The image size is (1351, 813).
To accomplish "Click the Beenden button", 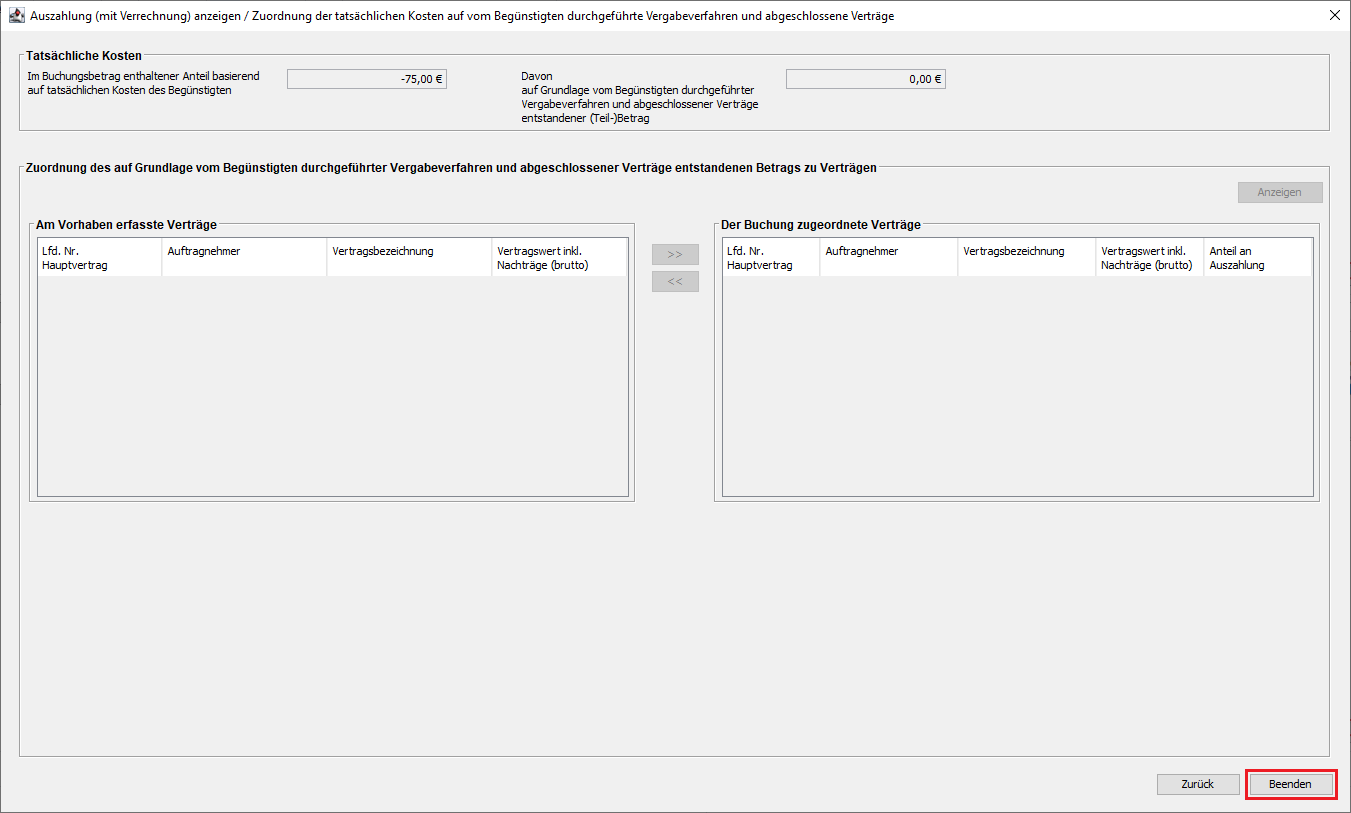I will pyautogui.click(x=1290, y=784).
